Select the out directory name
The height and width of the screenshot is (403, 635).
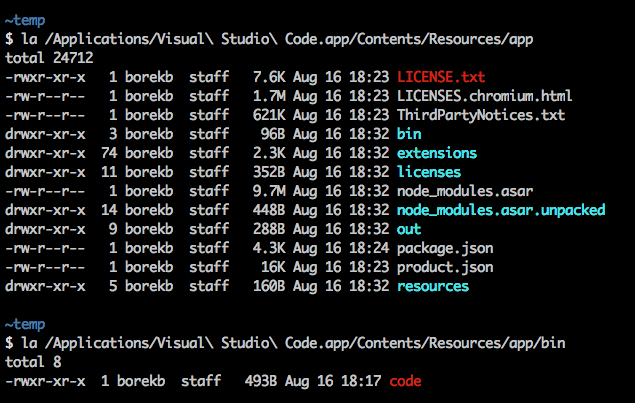[409, 229]
